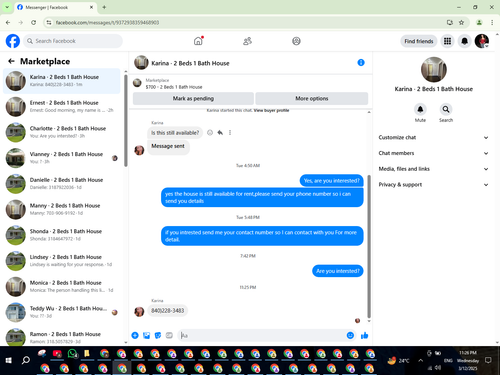Viewport: 500px width, 375px height.
Task: Open Shonda's 2 Beds 1 Bath House chat
Action: click(x=62, y=235)
